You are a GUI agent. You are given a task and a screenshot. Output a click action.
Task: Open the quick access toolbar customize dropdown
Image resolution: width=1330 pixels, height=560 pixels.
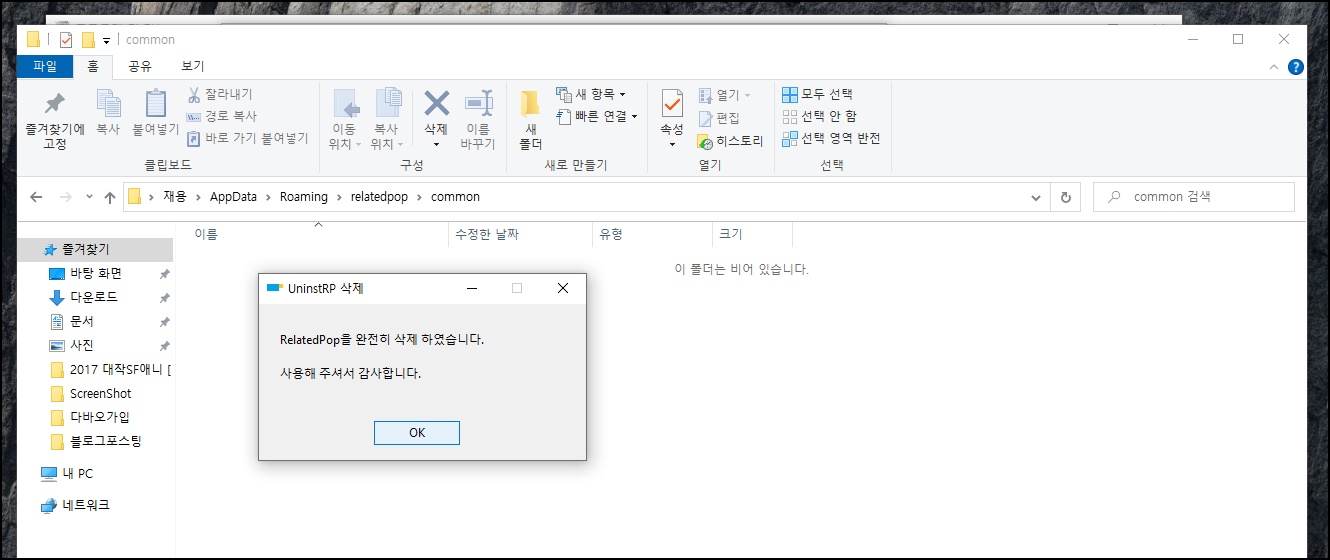106,41
